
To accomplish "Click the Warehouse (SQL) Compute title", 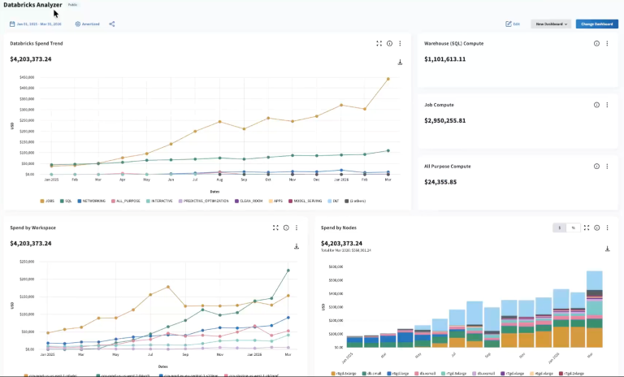I will [454, 43].
